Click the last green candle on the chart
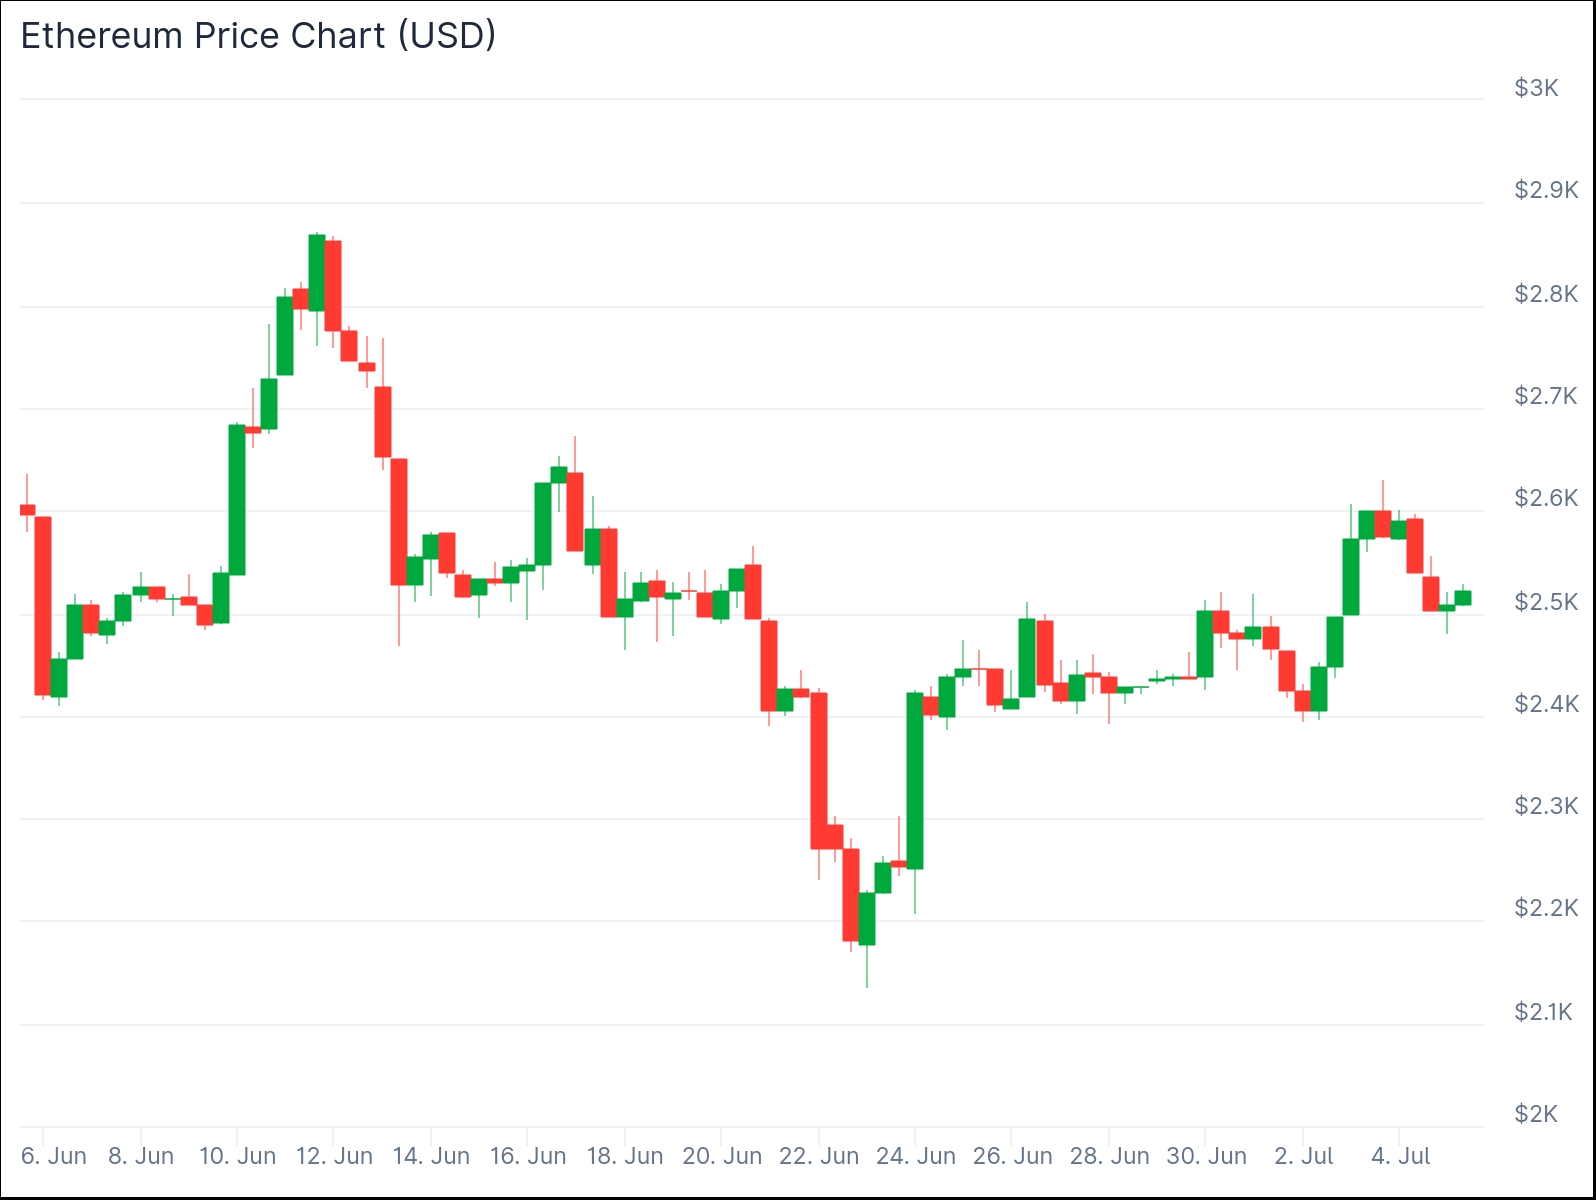Viewport: 1596px width, 1200px height. [x=1463, y=598]
